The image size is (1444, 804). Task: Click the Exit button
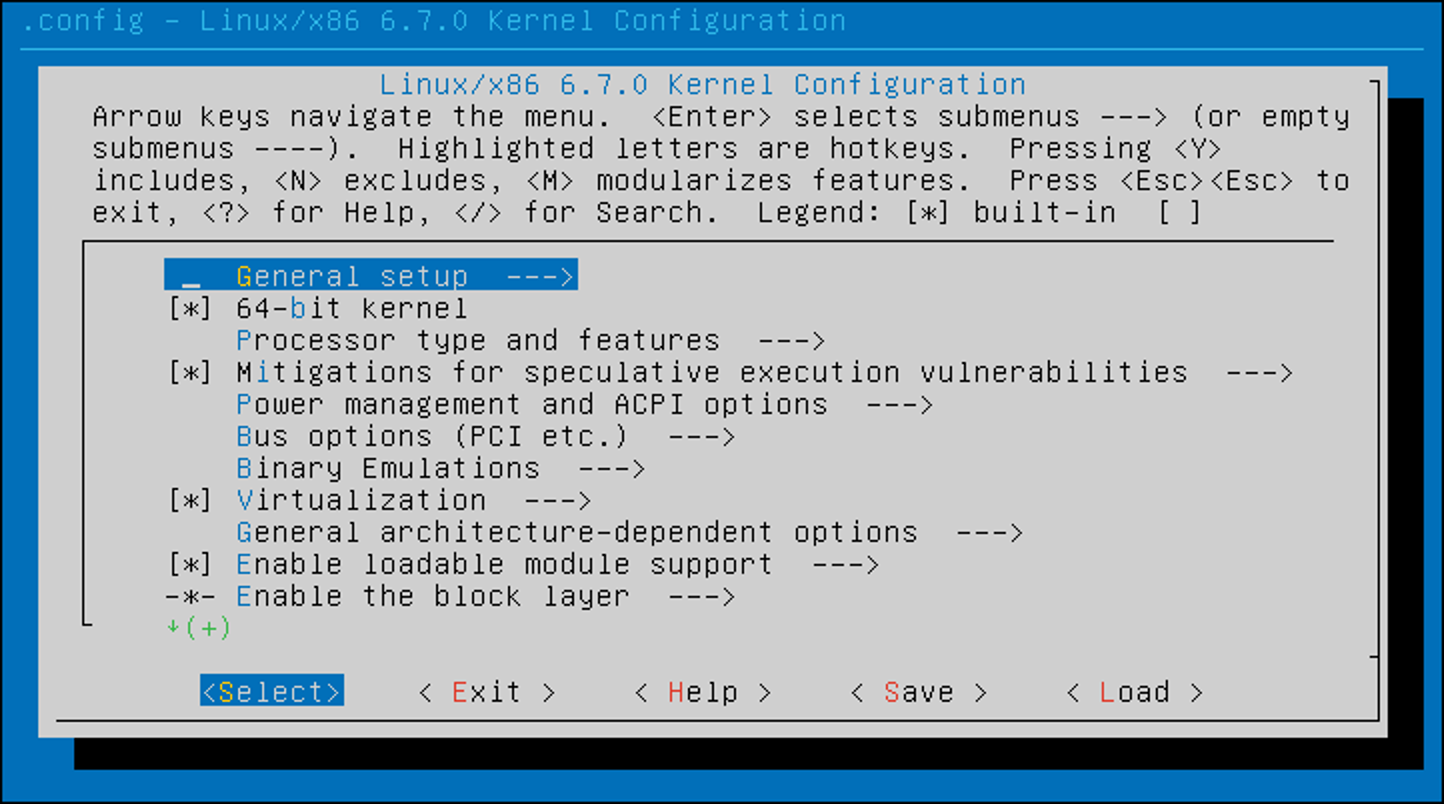486,691
